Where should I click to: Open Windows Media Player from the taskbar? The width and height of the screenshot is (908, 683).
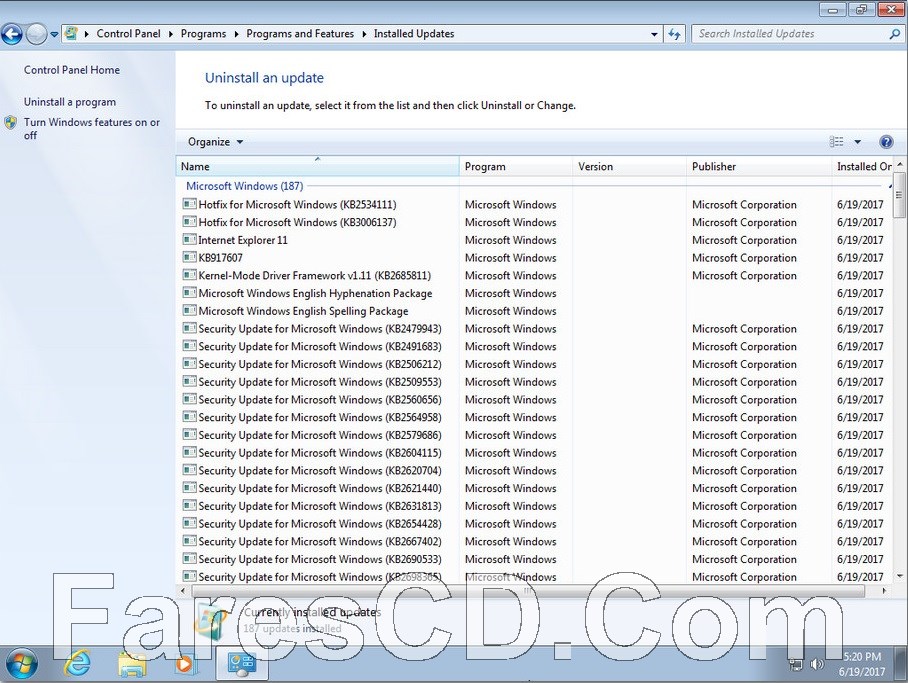coord(185,664)
